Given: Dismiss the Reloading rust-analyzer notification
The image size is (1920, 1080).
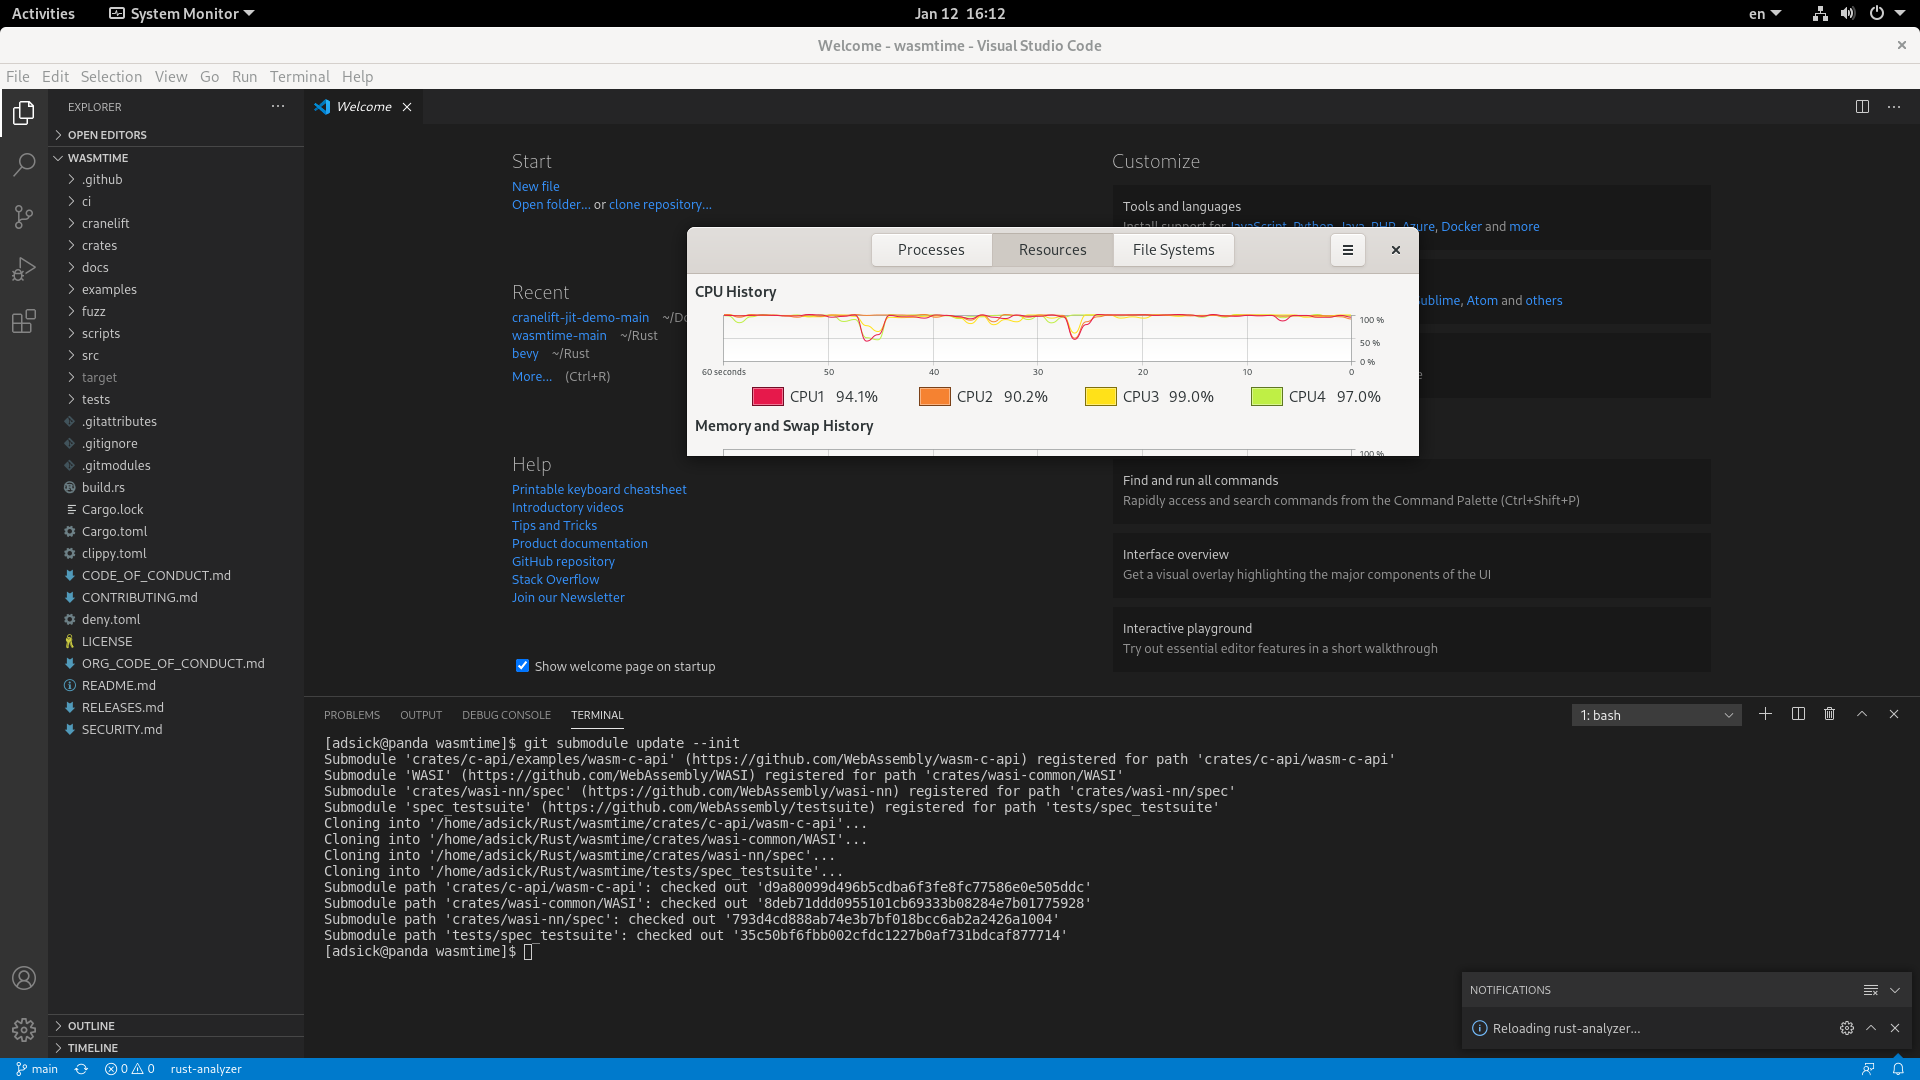Looking at the screenshot, I should click(1895, 1028).
